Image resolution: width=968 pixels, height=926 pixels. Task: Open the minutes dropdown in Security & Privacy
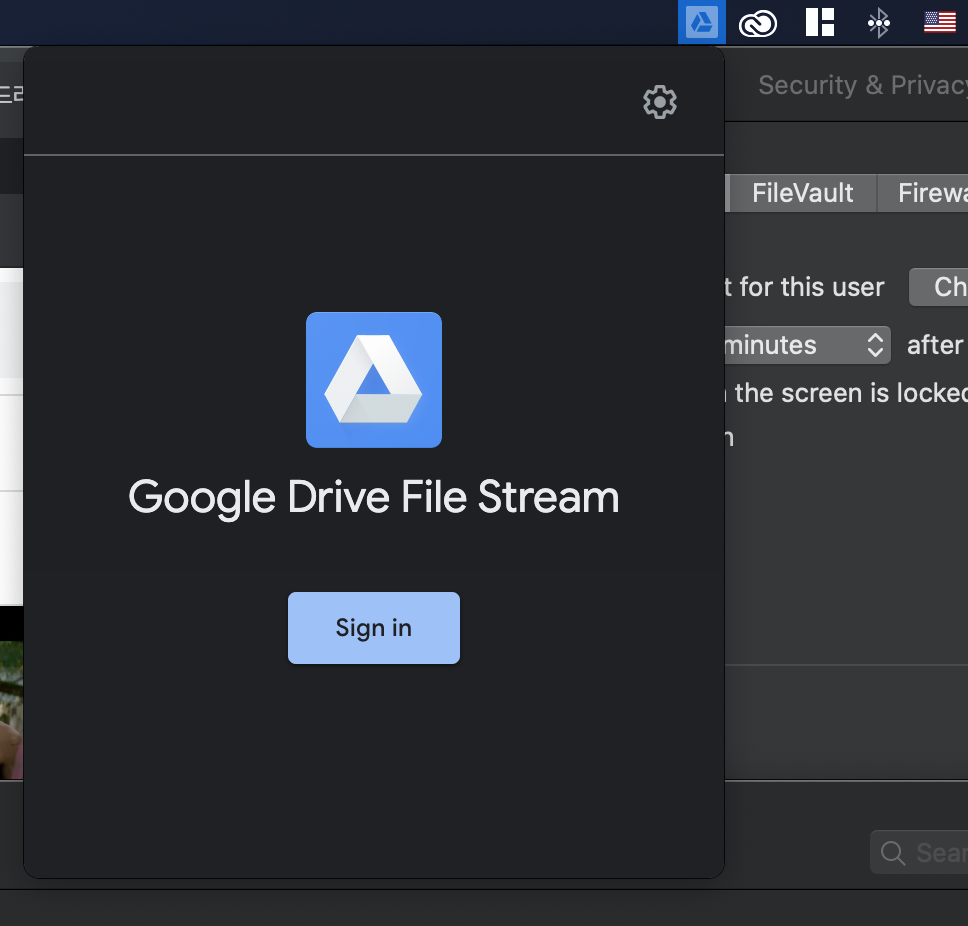[x=807, y=345]
